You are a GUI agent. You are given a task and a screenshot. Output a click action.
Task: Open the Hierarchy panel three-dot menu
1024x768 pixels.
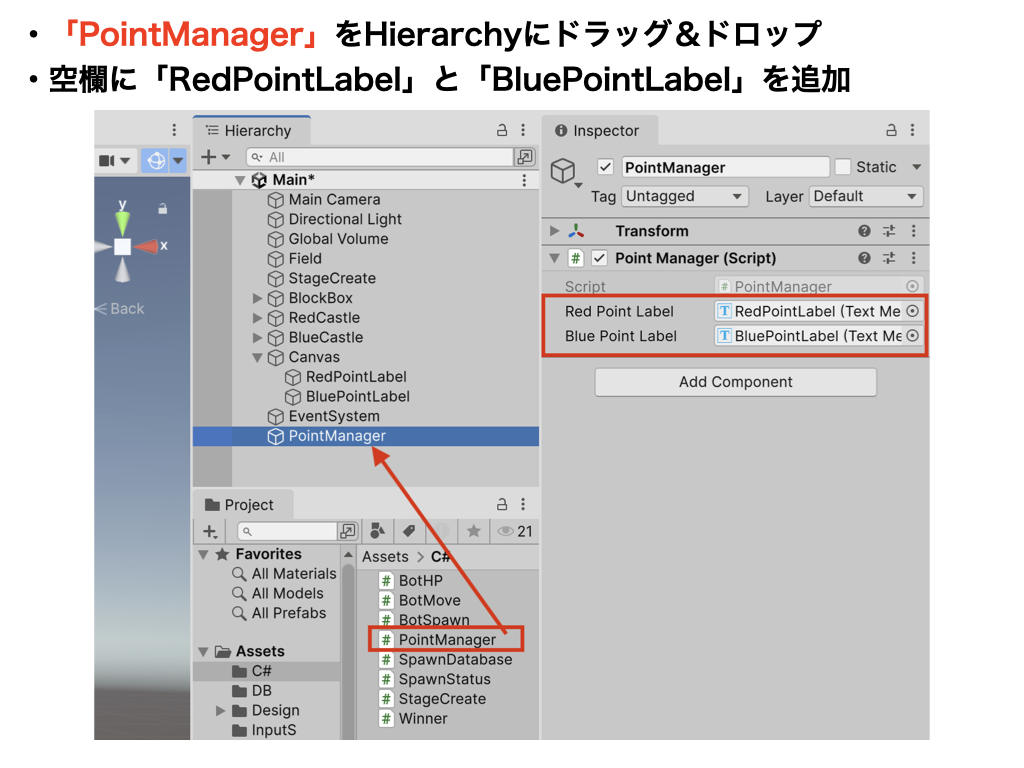(523, 130)
